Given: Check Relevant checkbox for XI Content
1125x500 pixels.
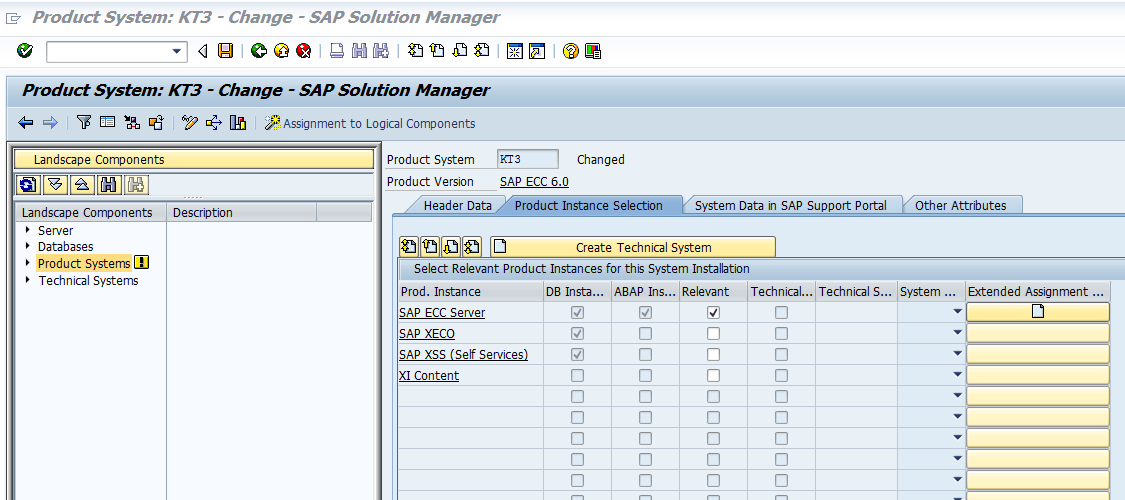Looking at the screenshot, I should point(713,376).
